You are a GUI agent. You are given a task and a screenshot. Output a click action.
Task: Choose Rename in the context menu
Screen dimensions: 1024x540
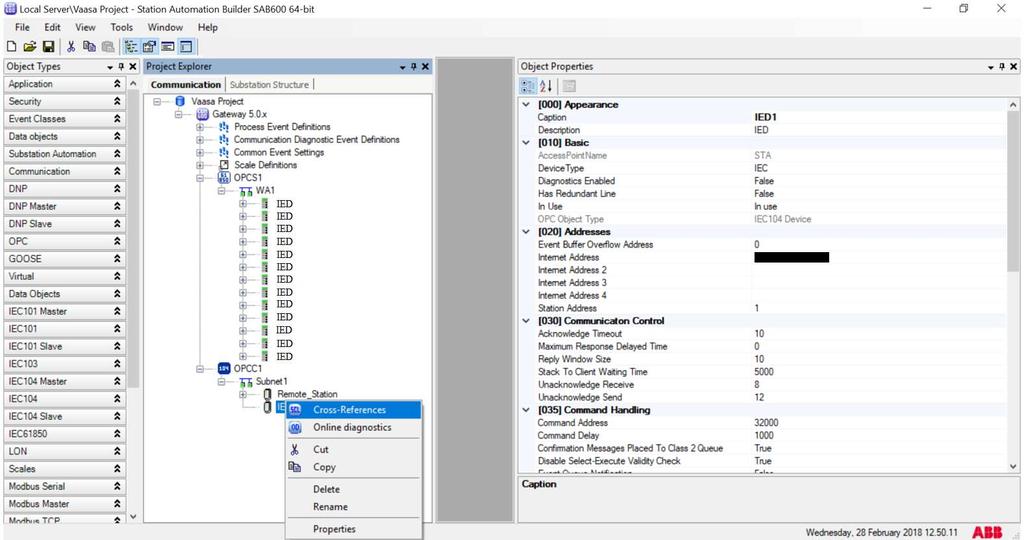point(353,507)
